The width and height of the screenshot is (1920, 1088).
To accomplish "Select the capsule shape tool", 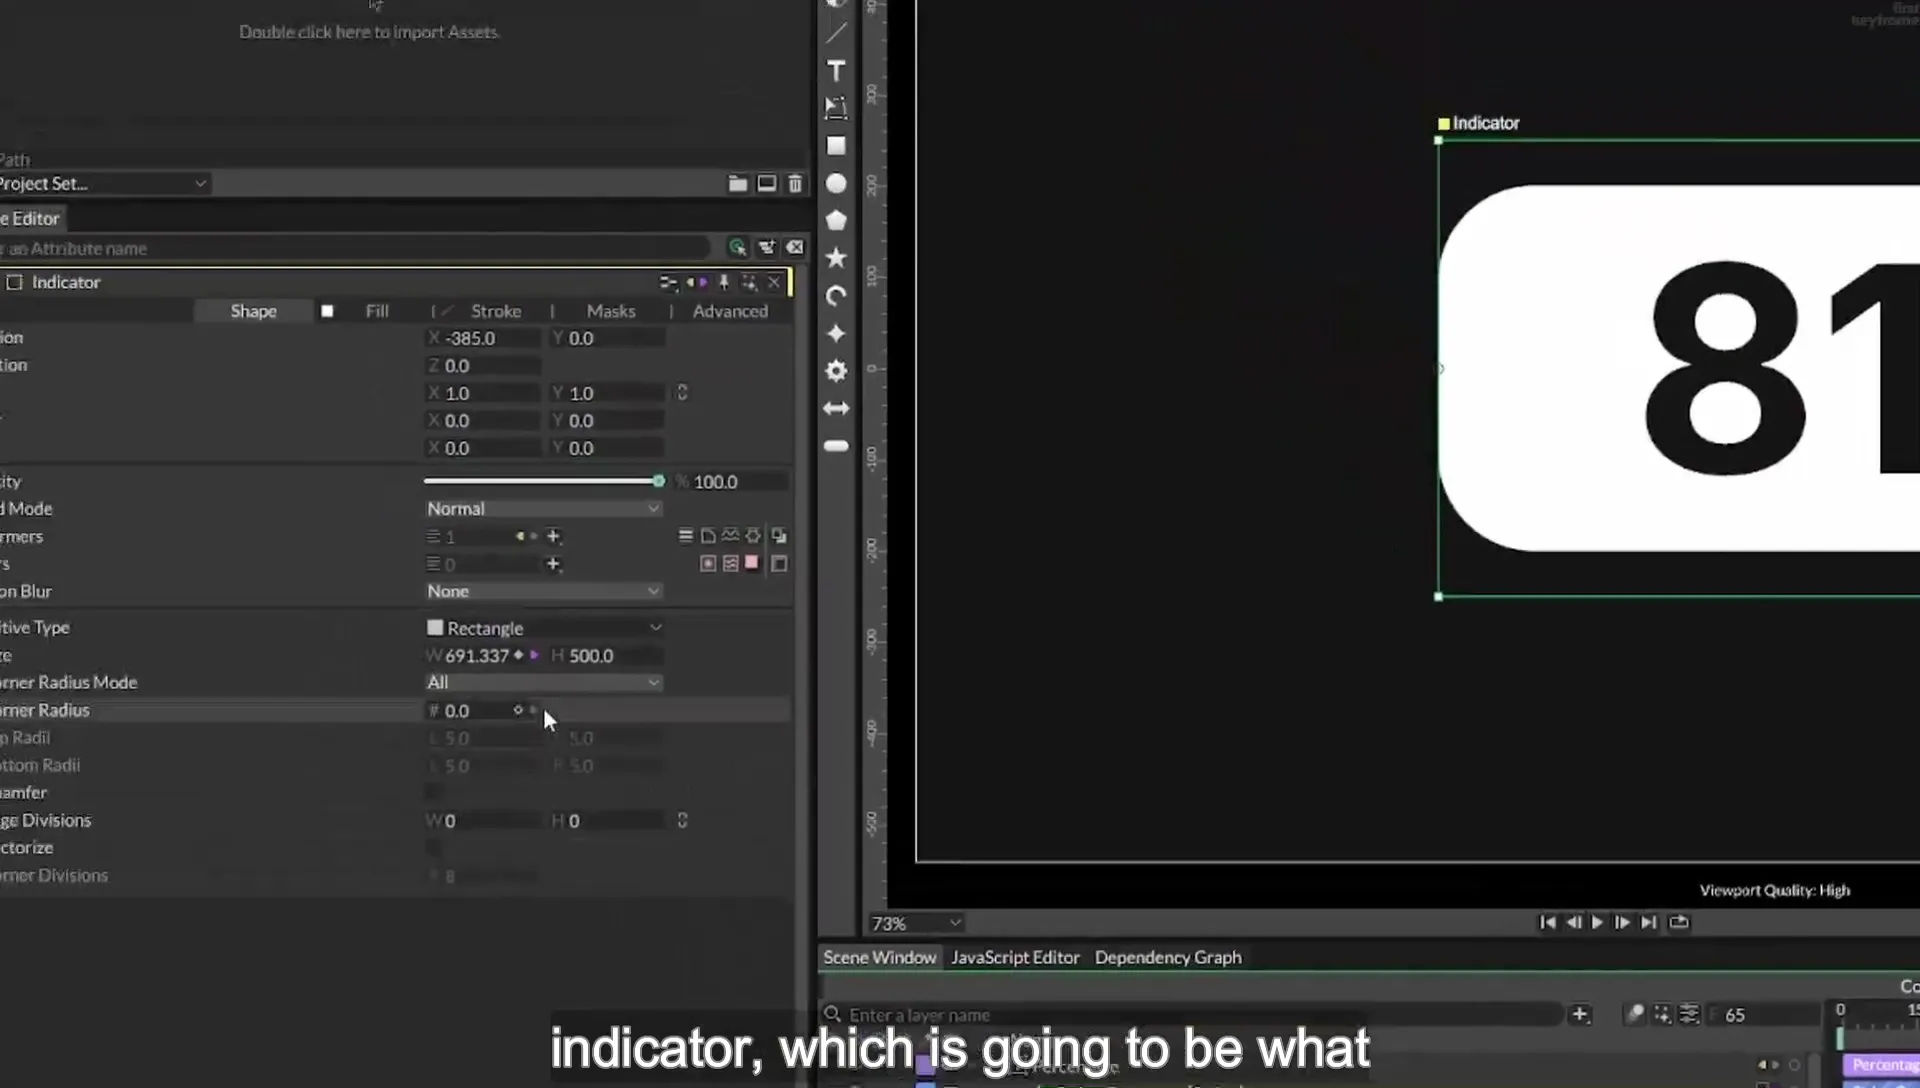I will point(836,446).
